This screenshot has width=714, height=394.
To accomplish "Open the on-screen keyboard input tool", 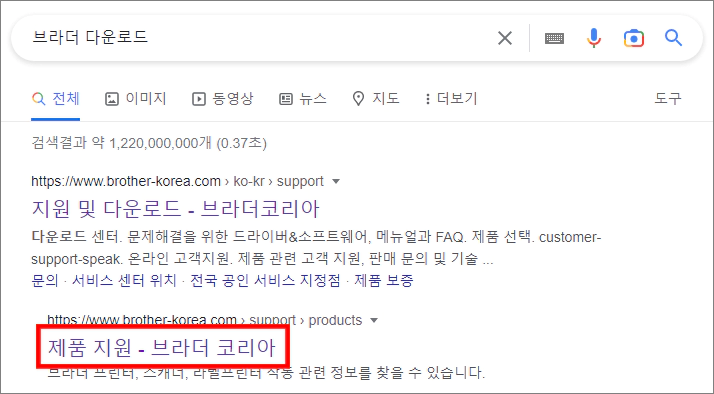I will point(554,38).
